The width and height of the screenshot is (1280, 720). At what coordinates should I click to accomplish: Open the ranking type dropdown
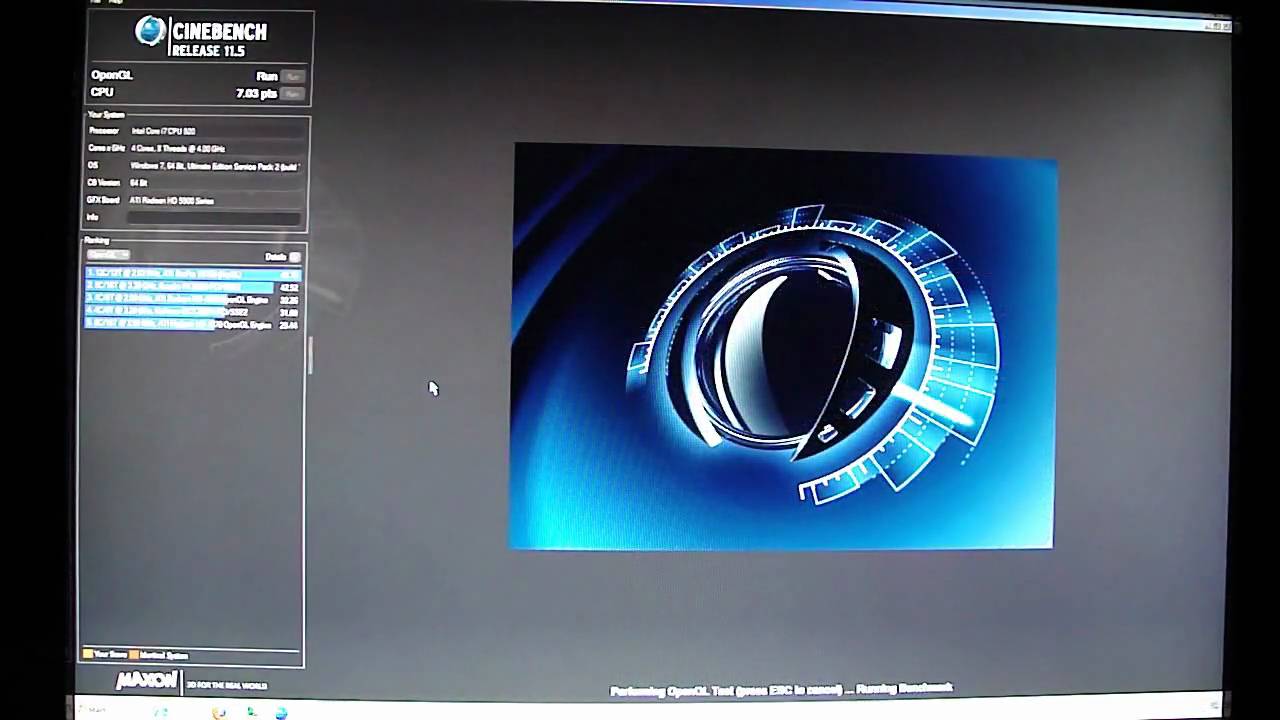[108, 255]
